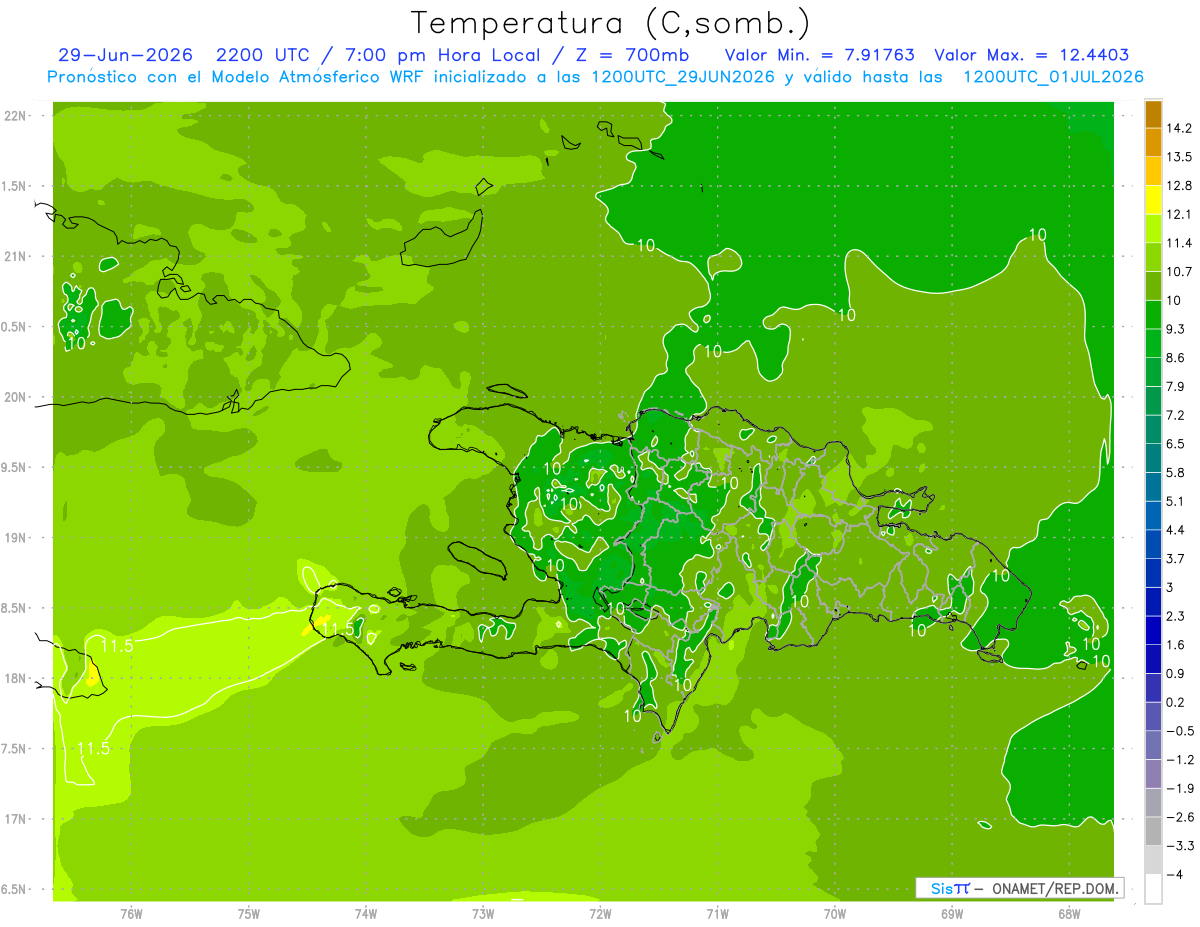Click the '18N' latitude axis label
The width and height of the screenshot is (1200, 927).
(16, 679)
